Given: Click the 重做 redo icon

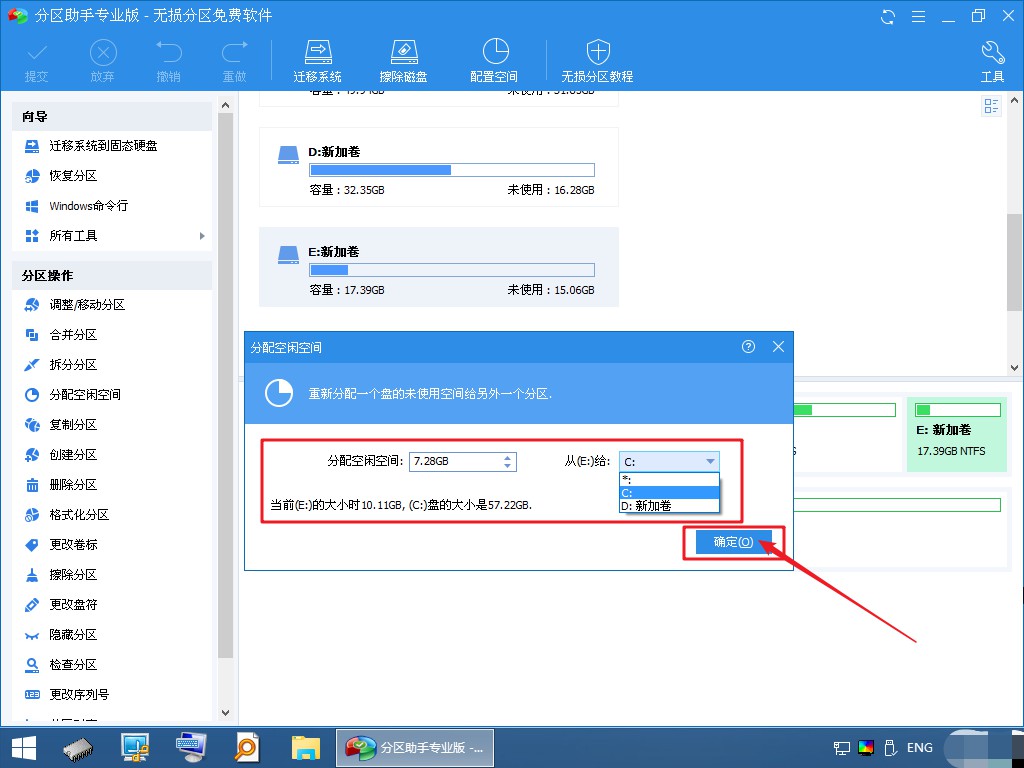Looking at the screenshot, I should [234, 61].
